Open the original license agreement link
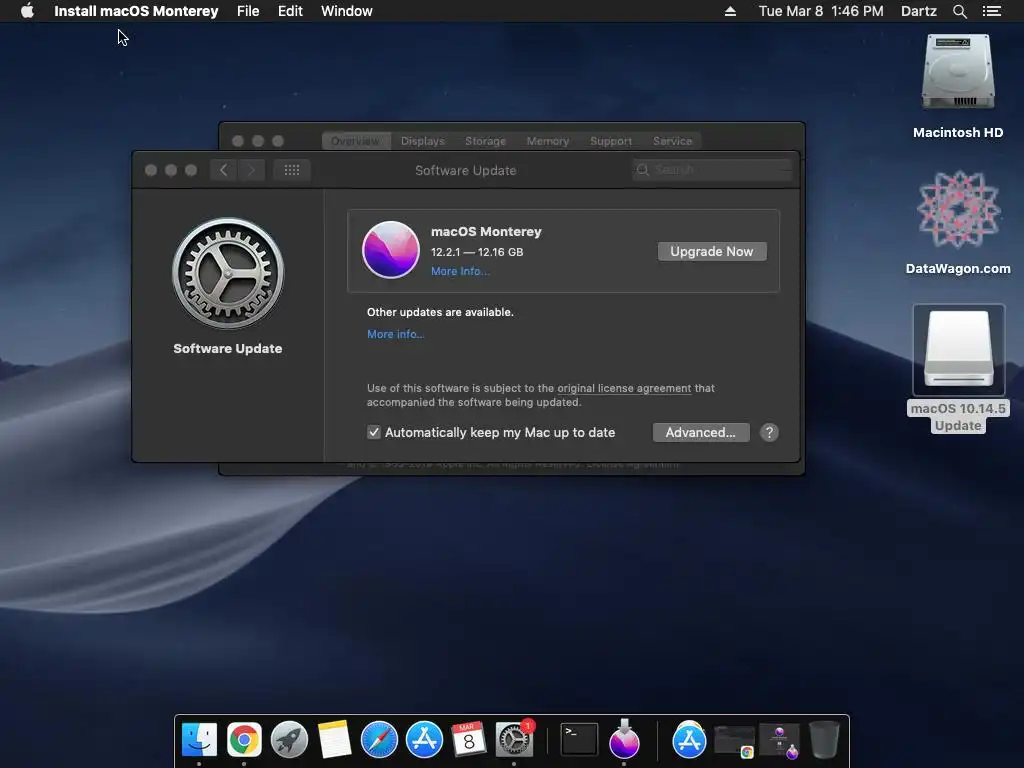This screenshot has width=1024, height=768. [624, 388]
